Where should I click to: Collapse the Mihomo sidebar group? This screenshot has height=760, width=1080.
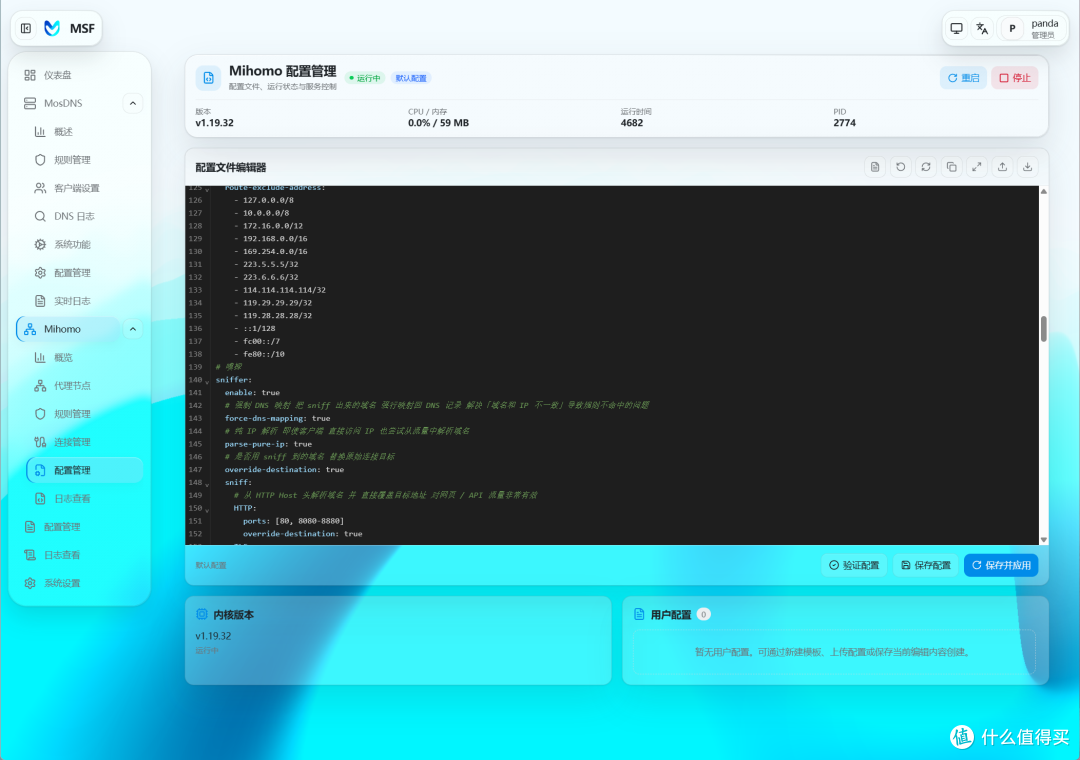coord(133,329)
